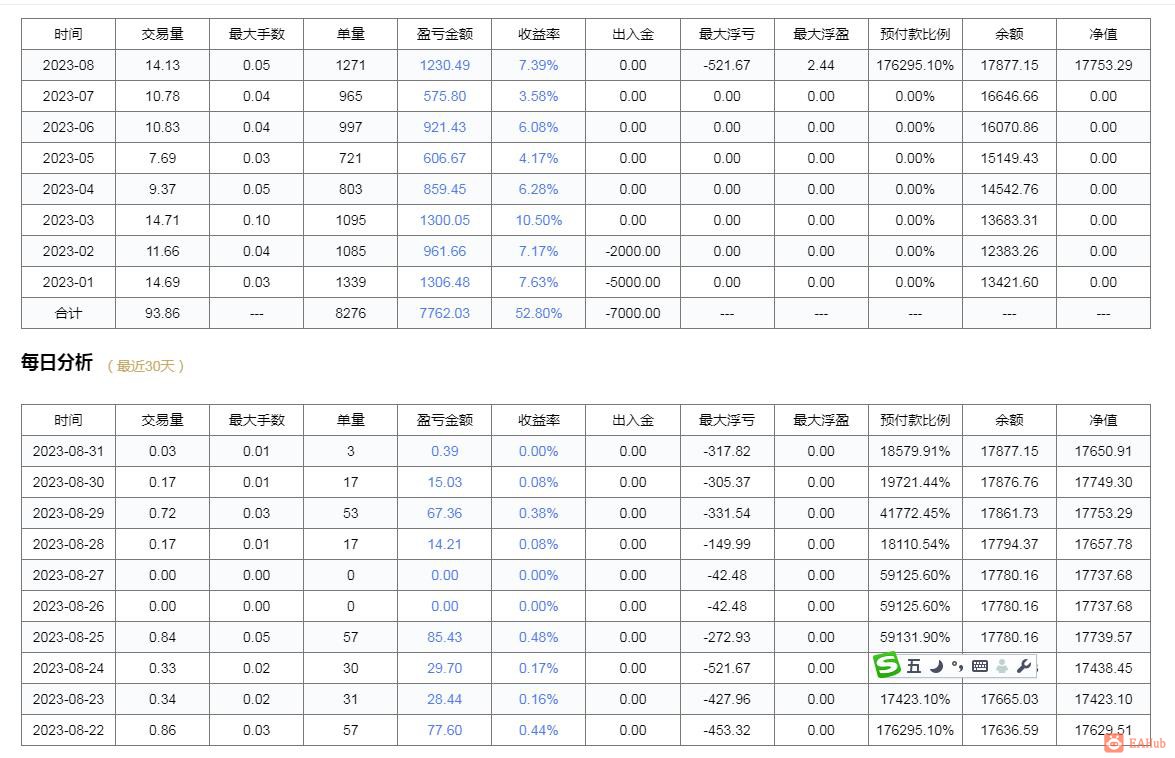Select the -521.67 max floating loss for 2023-08
This screenshot has width=1175, height=758.
[x=726, y=65]
